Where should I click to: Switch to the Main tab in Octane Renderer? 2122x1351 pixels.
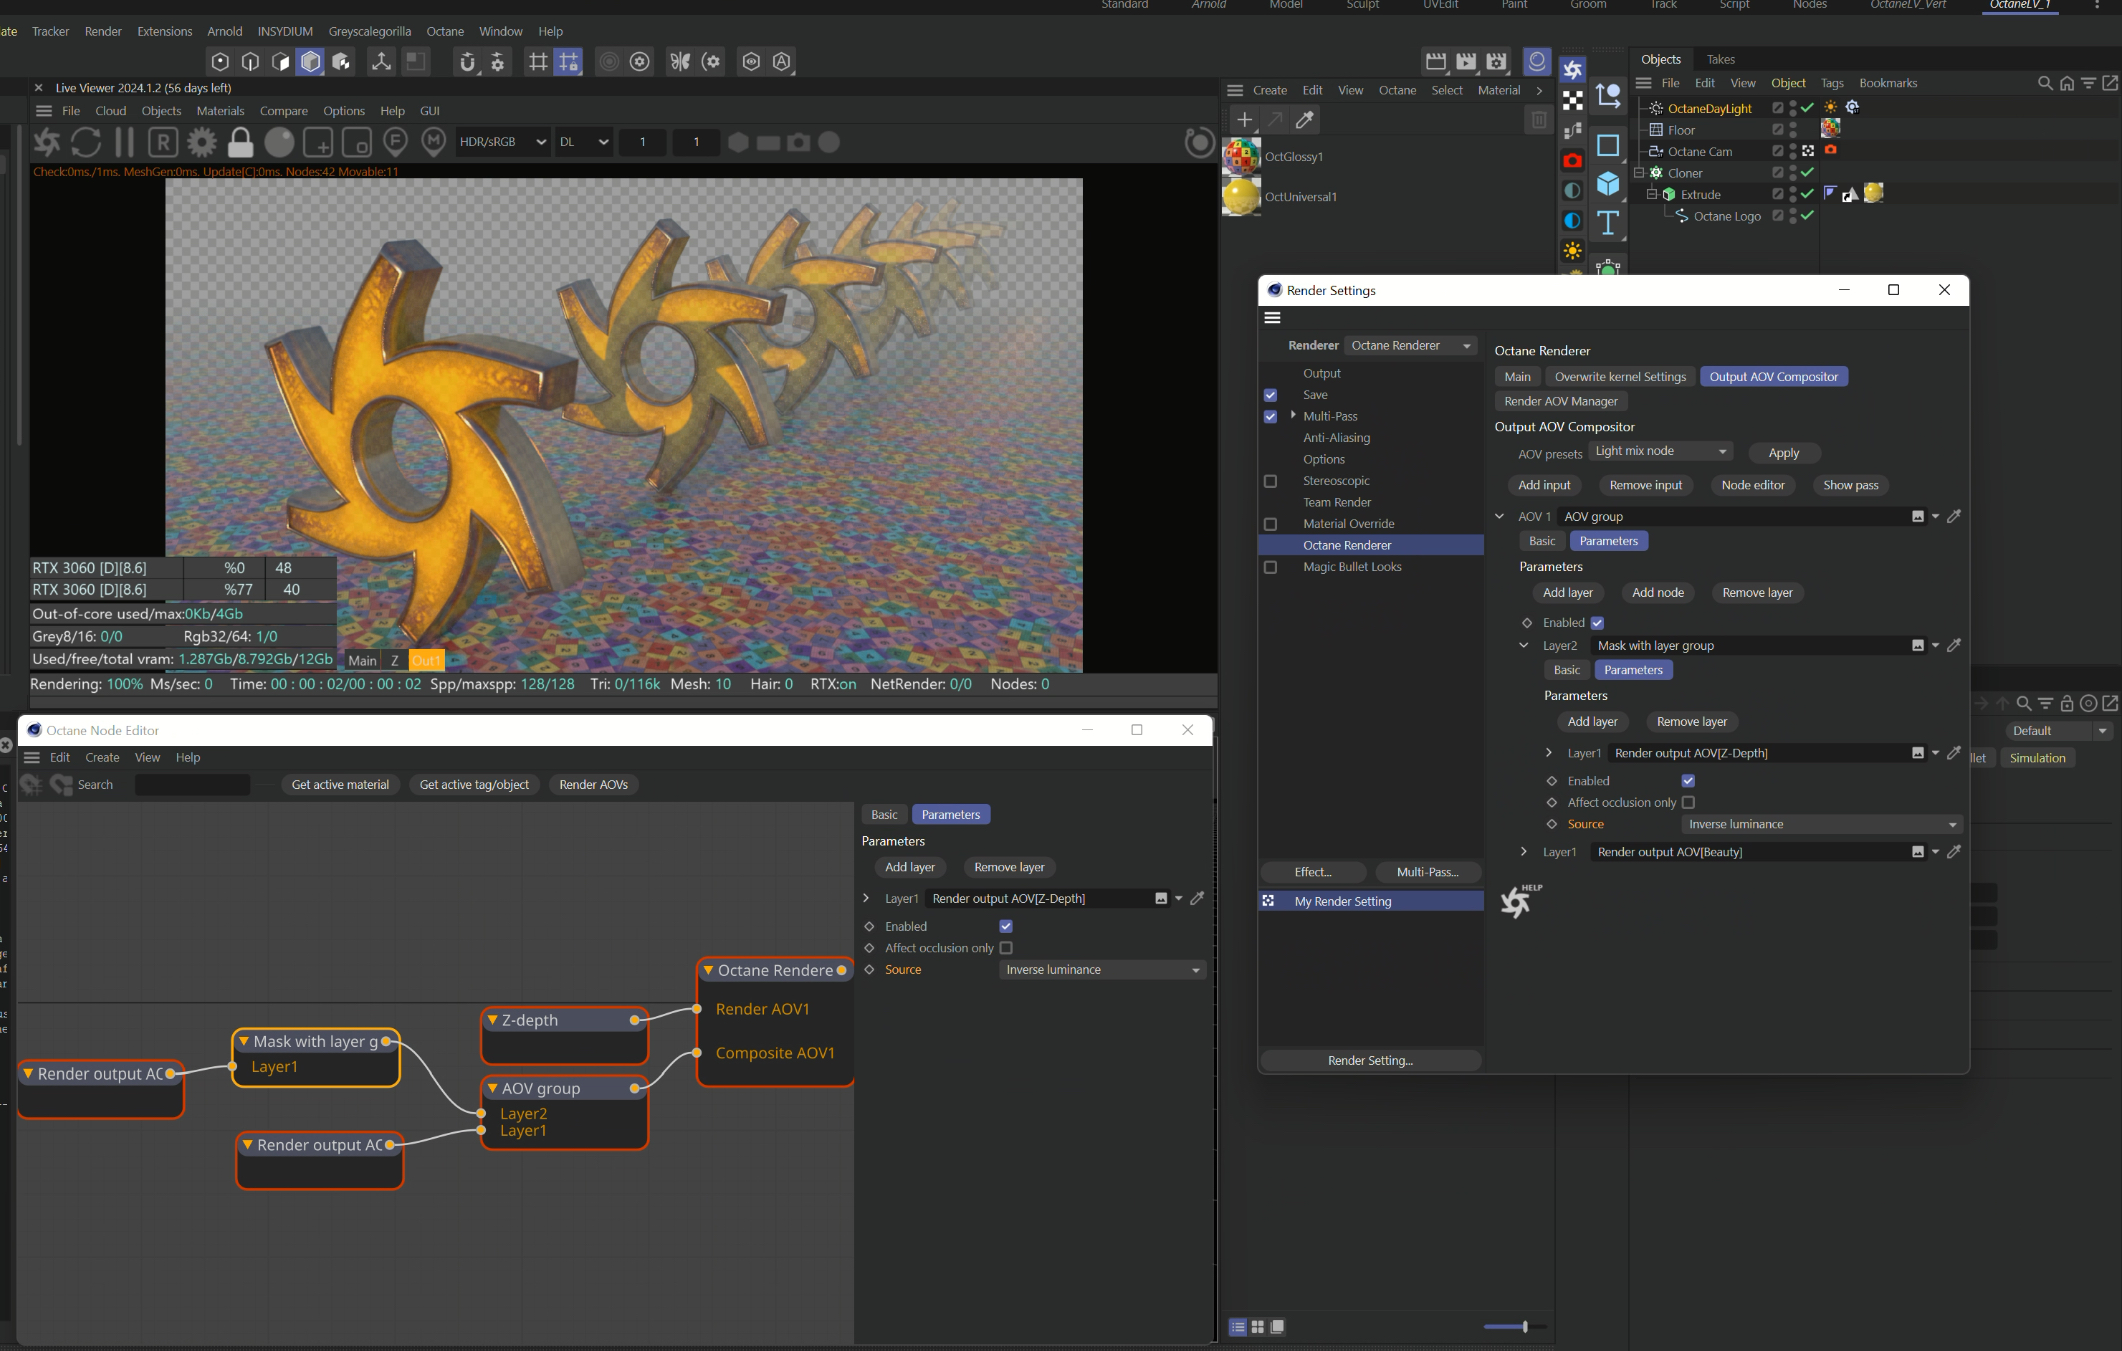coord(1517,377)
